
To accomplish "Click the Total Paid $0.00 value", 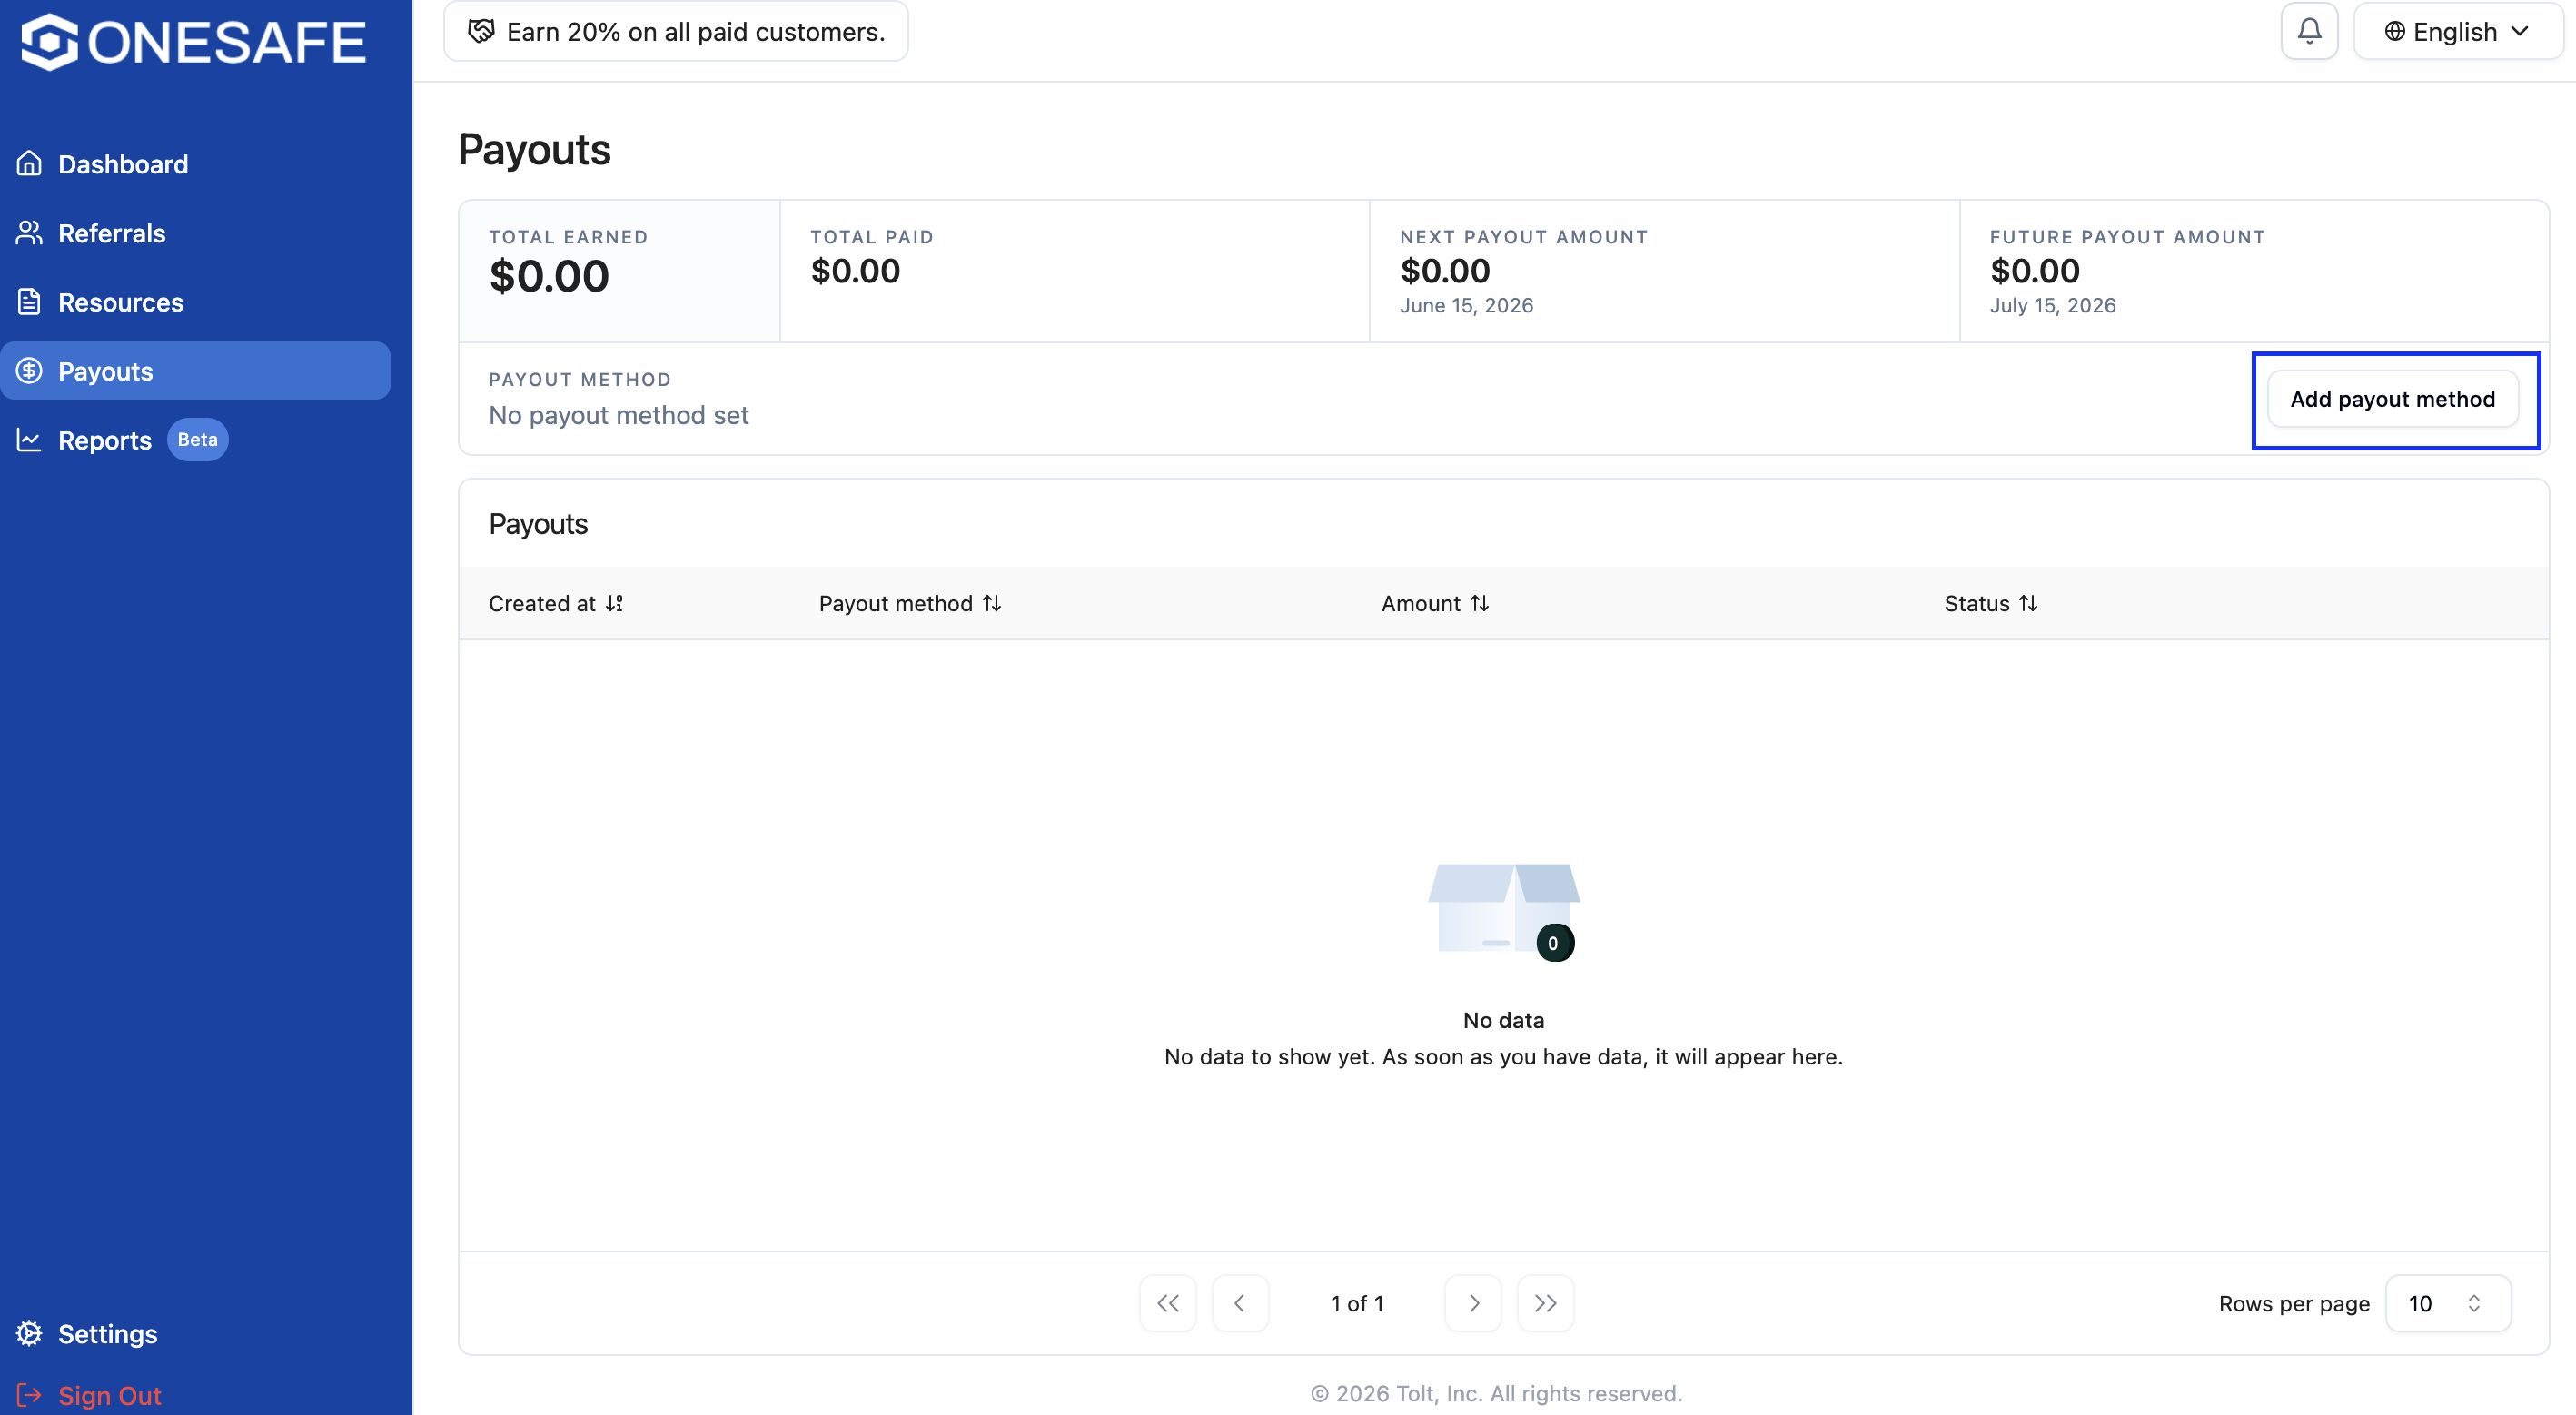I will [855, 271].
